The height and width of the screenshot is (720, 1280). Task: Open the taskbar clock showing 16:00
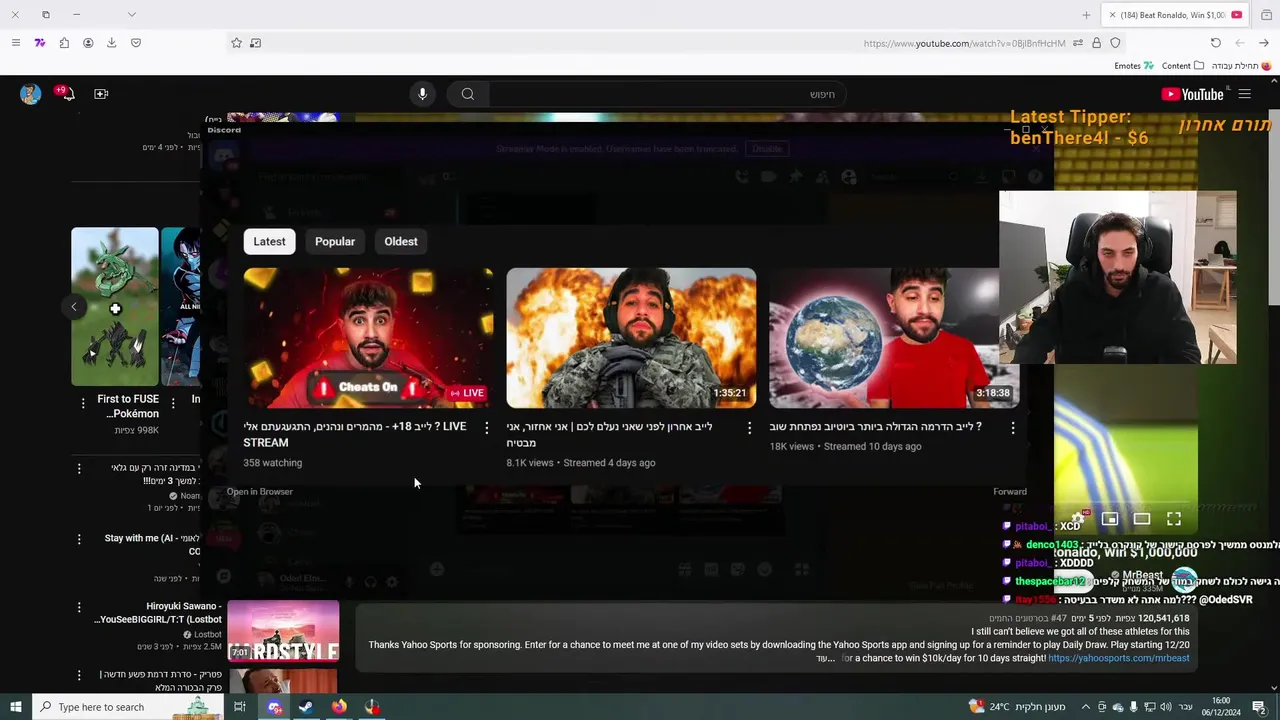click(x=1221, y=707)
